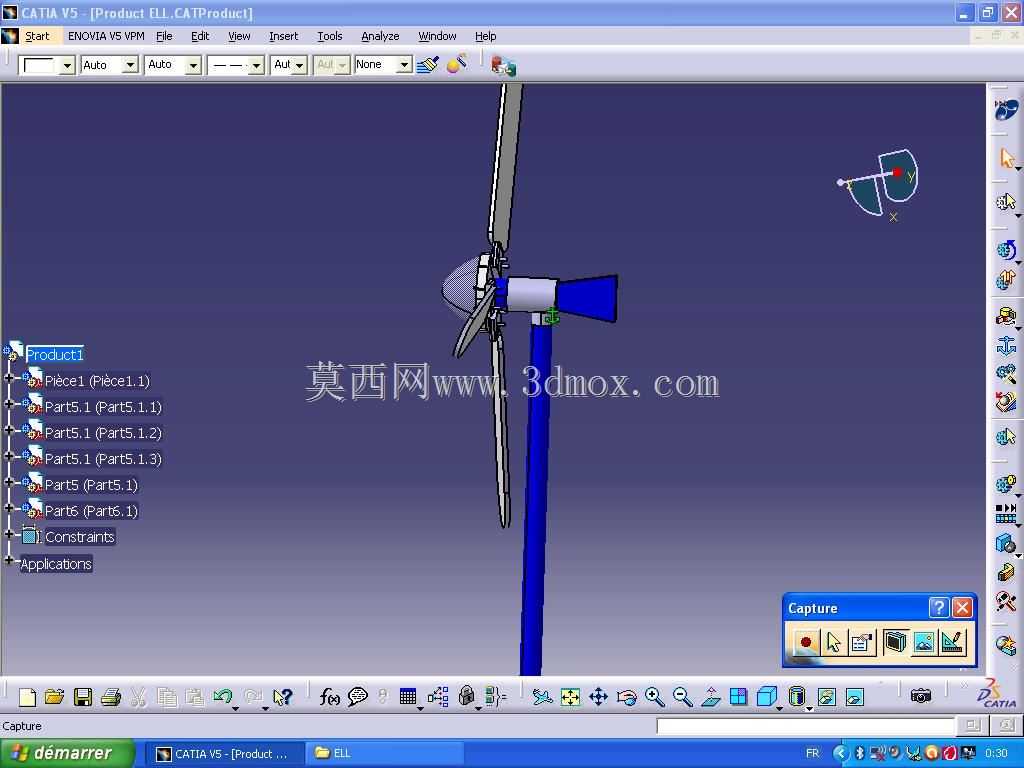This screenshot has width=1024, height=768.
Task: Click the Clash detection hammer icon
Action: (1006, 599)
